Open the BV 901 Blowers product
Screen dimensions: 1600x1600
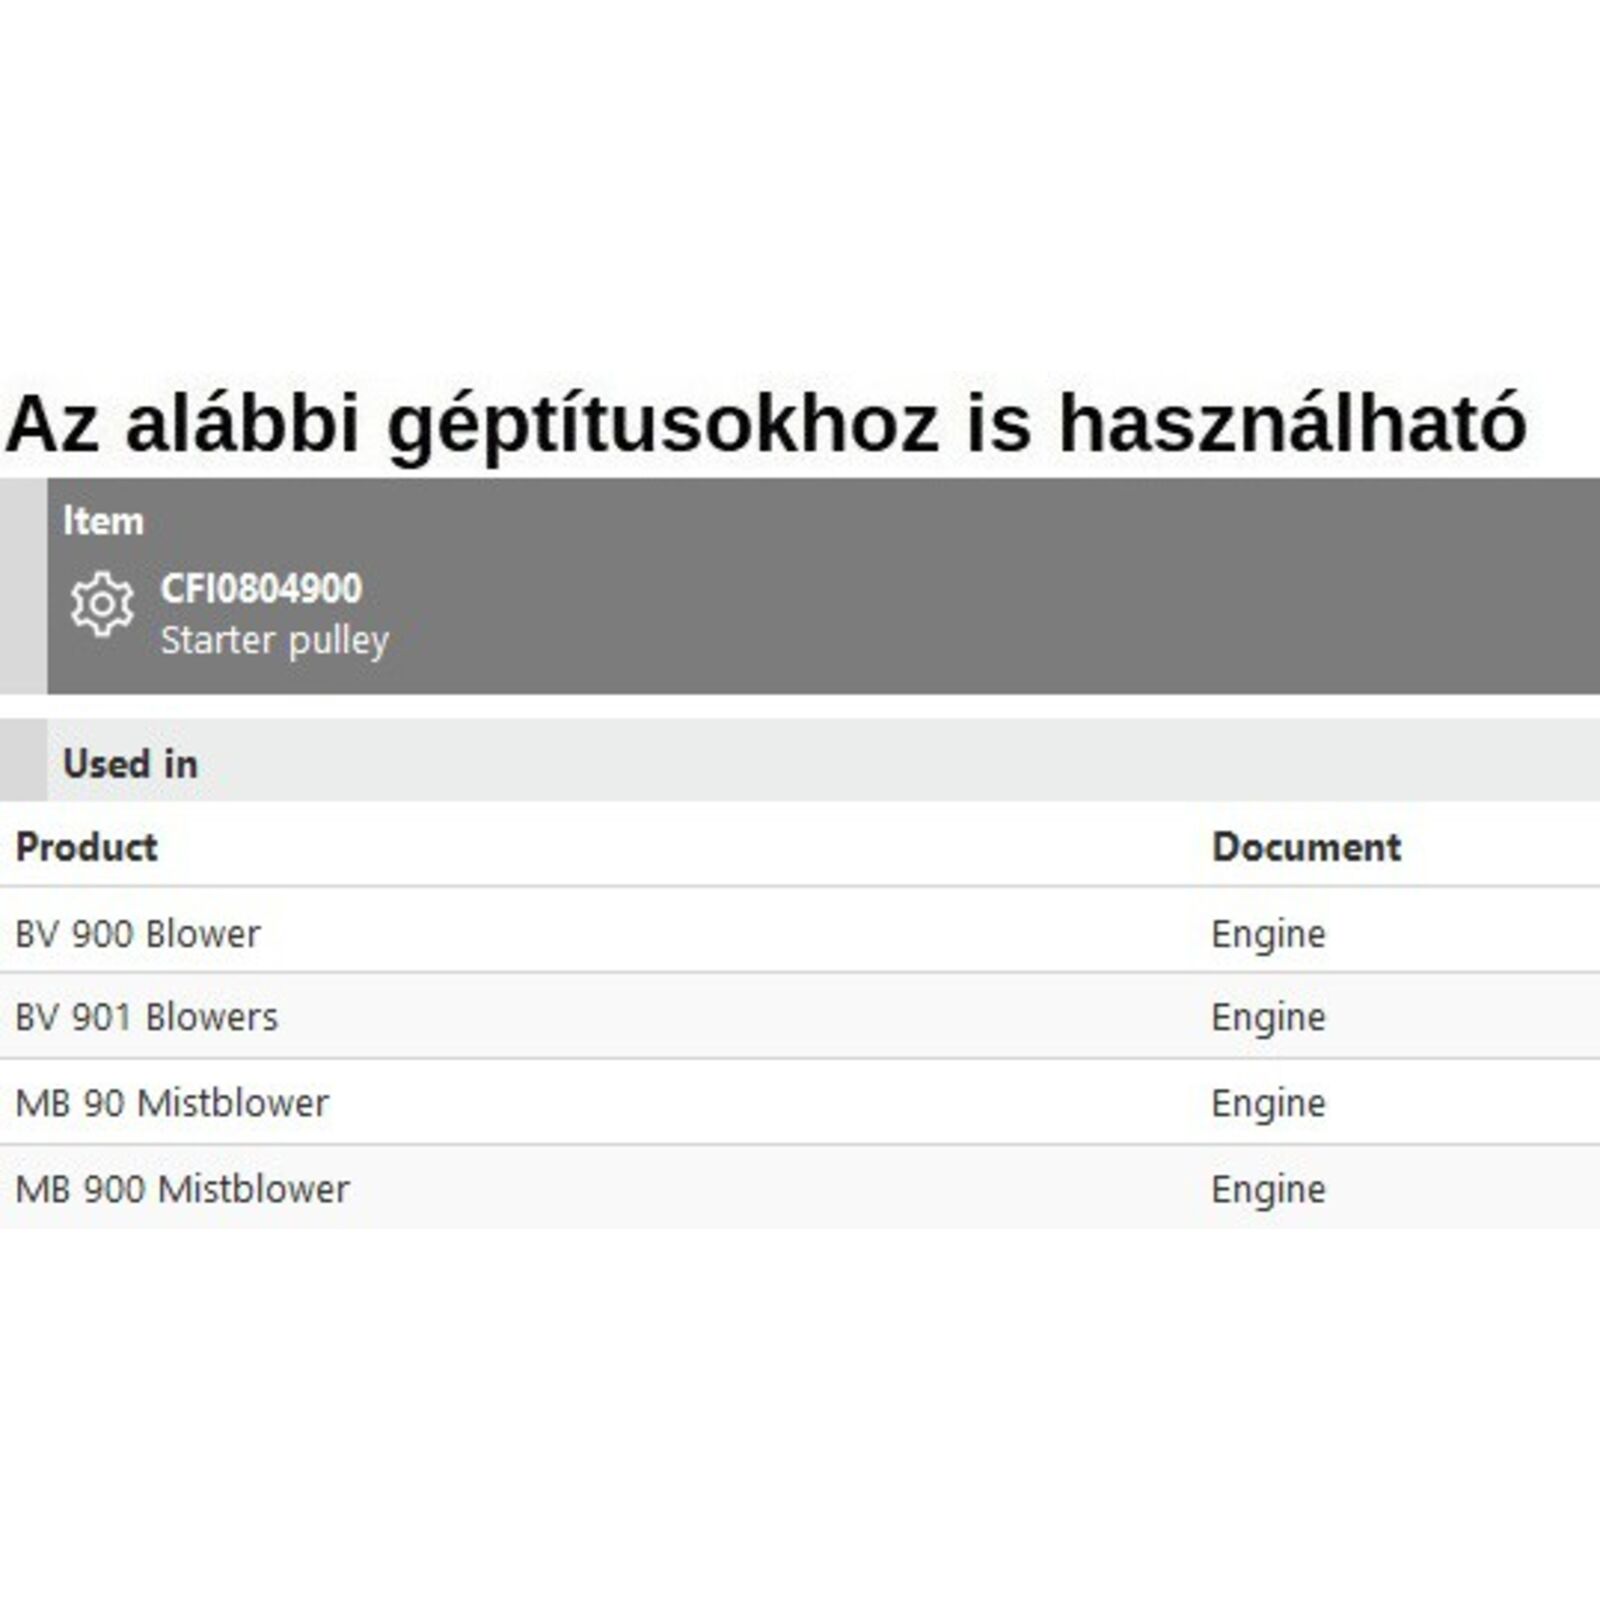[x=147, y=1017]
